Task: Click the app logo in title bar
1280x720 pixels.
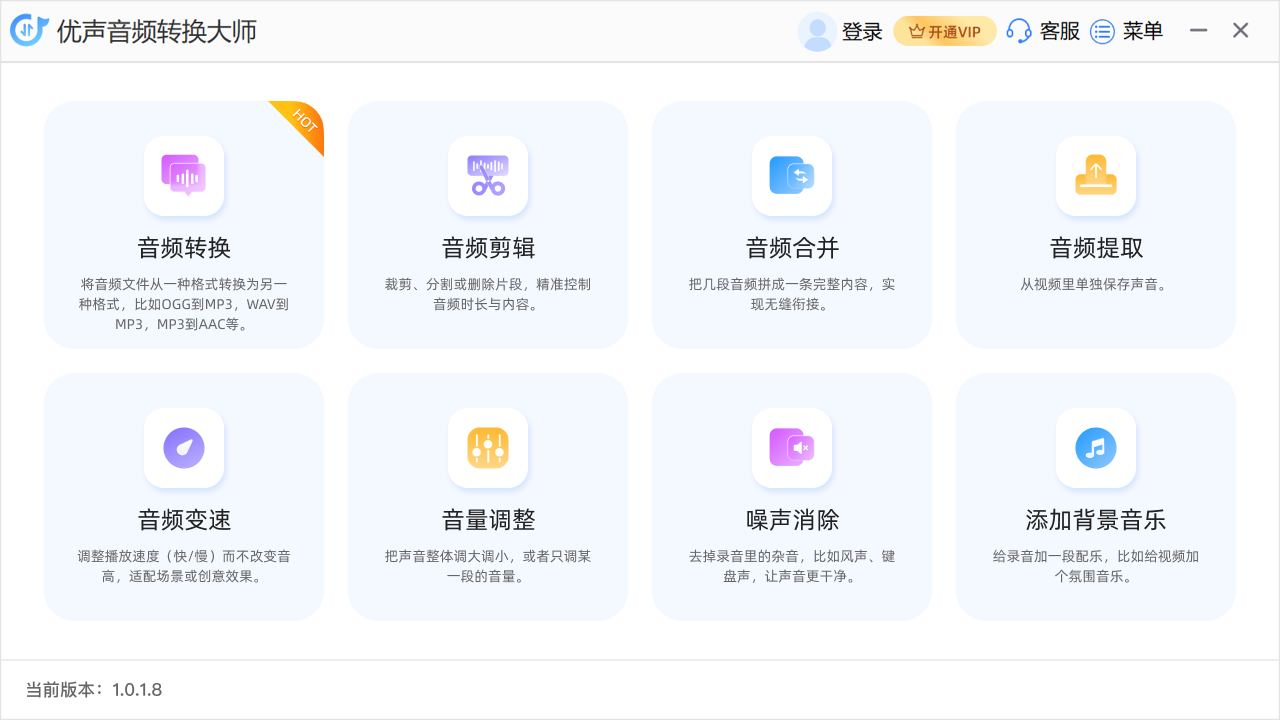Action: point(29,31)
